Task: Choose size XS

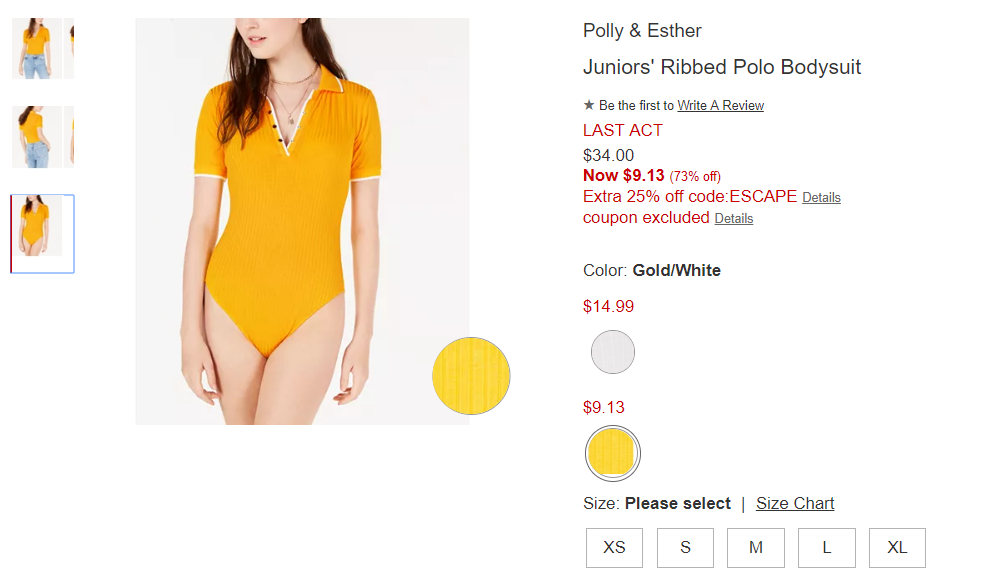Action: coord(614,548)
